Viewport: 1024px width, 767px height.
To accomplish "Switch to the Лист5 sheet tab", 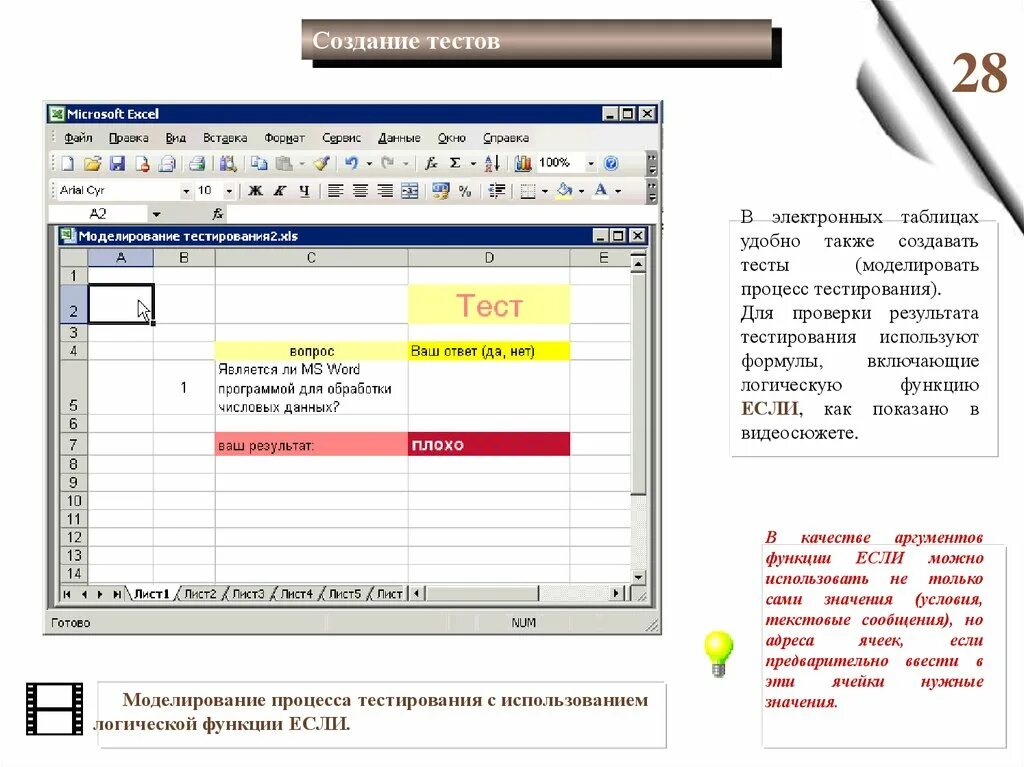I will [x=344, y=594].
